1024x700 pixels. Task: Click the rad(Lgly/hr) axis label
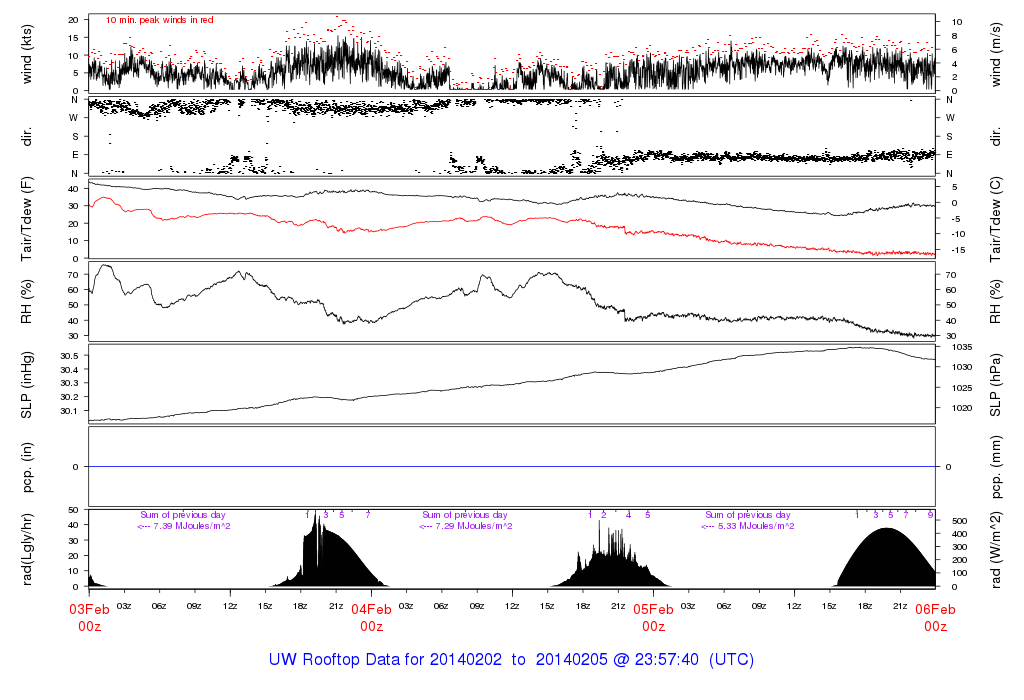[28, 549]
